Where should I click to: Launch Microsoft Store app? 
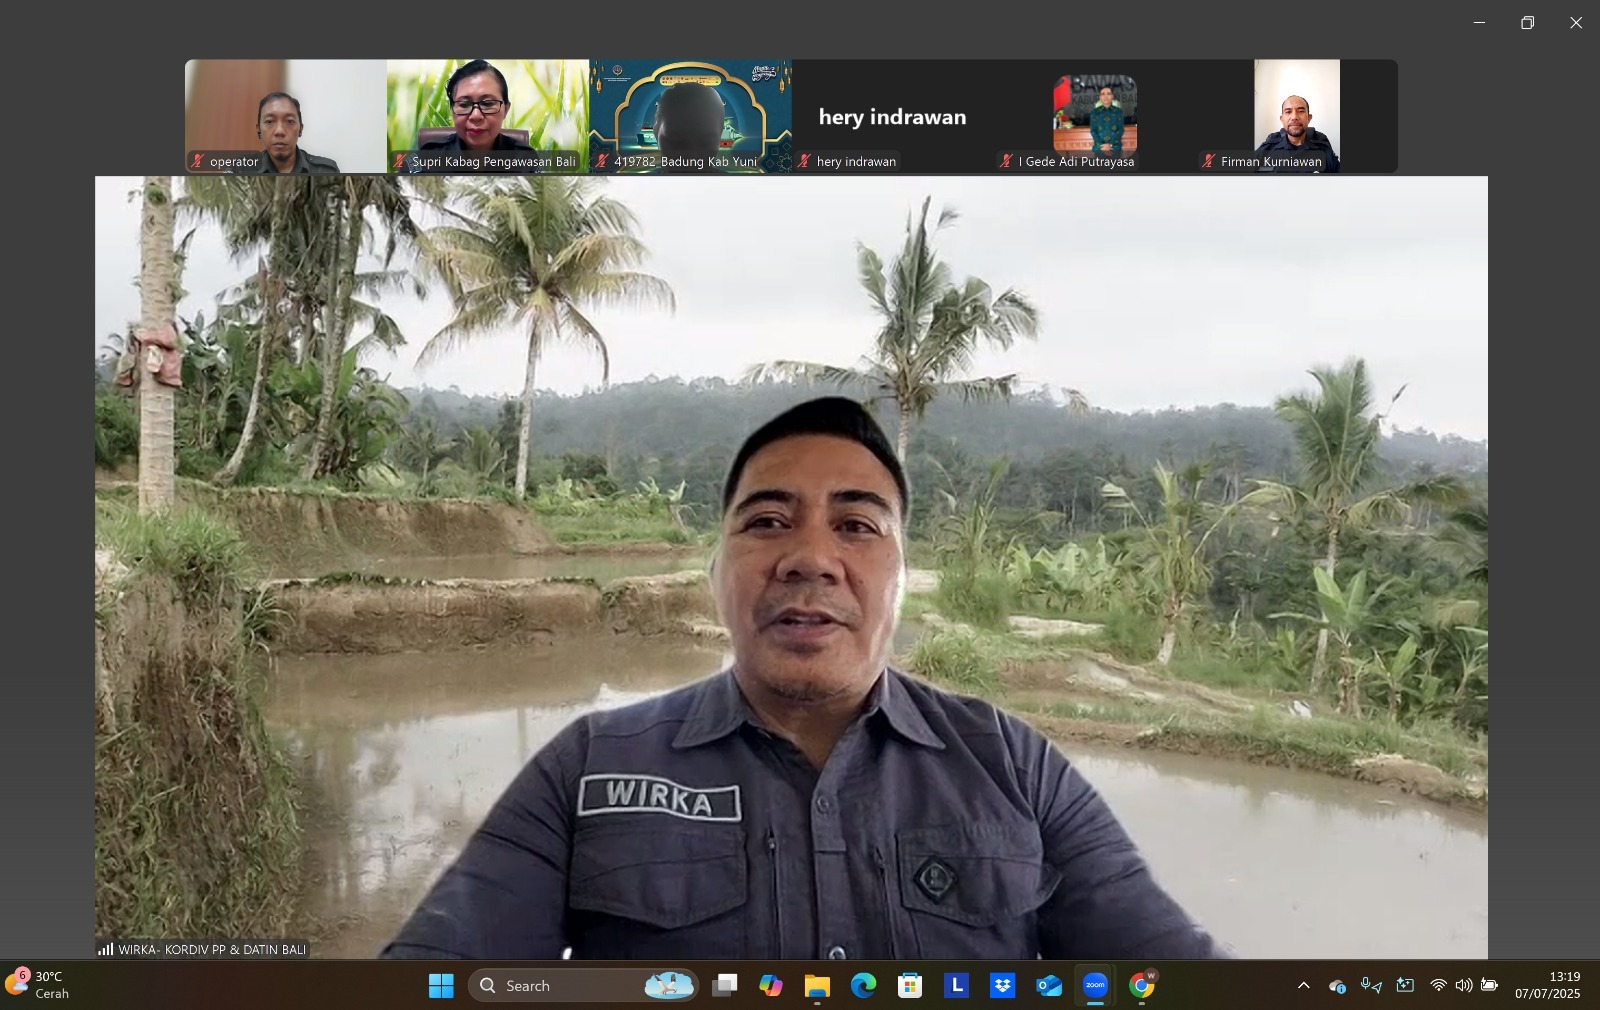[909, 986]
